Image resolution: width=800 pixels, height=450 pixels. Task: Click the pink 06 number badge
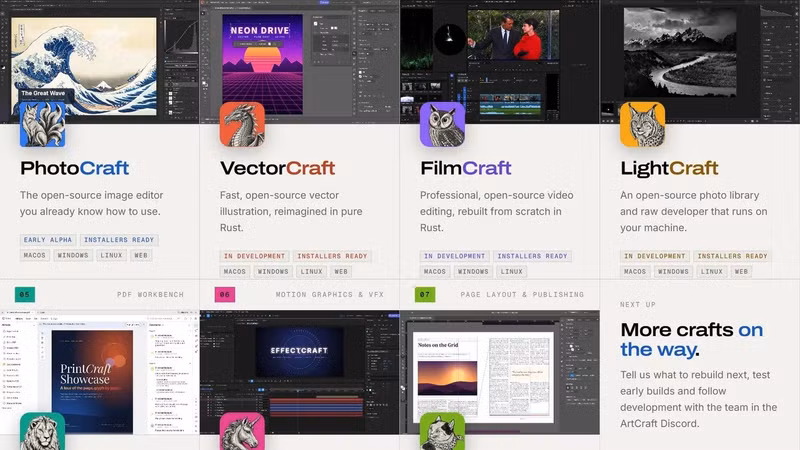click(225, 294)
